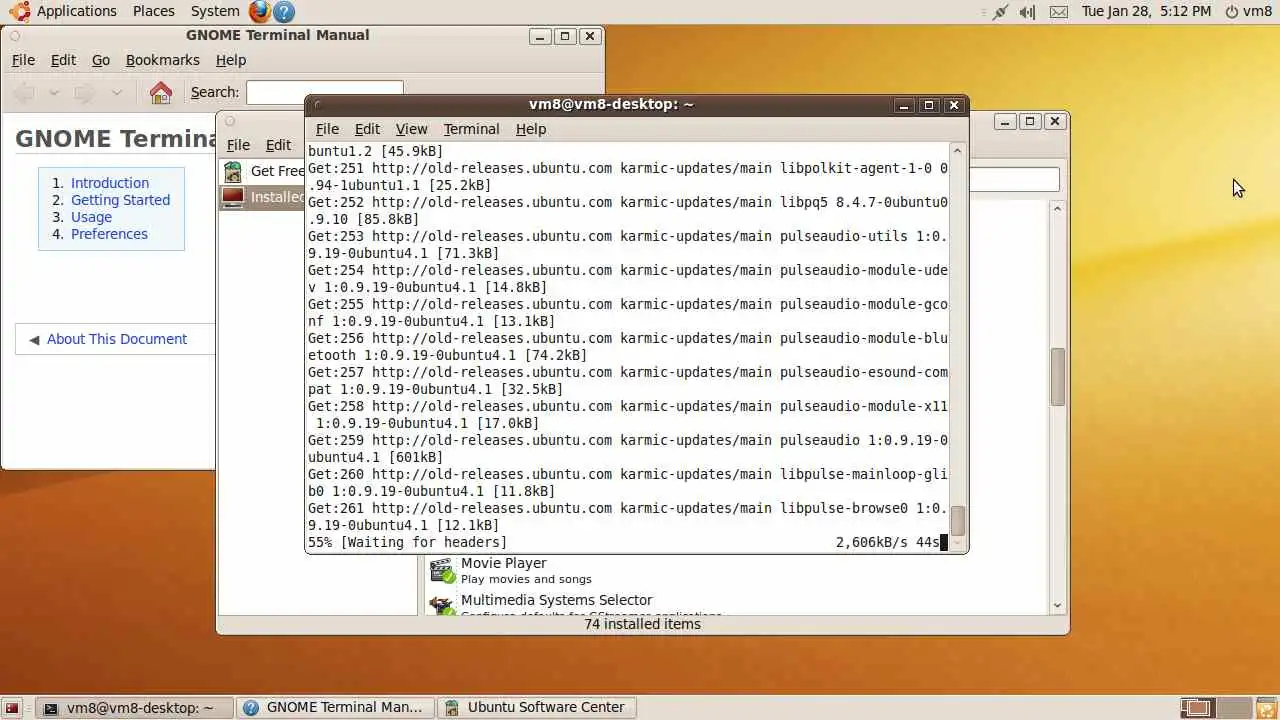Select Get Free Software icon in Software Center
This screenshot has width=1280, height=720.
pyautogui.click(x=233, y=171)
